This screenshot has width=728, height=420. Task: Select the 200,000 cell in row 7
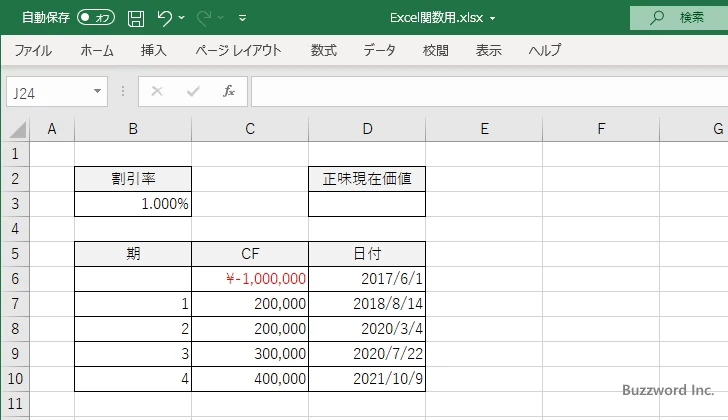[250, 304]
